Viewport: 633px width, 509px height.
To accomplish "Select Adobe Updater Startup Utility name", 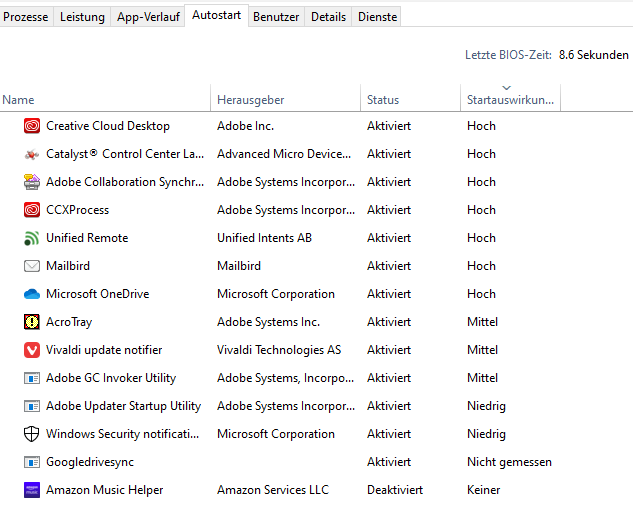I will pos(124,406).
